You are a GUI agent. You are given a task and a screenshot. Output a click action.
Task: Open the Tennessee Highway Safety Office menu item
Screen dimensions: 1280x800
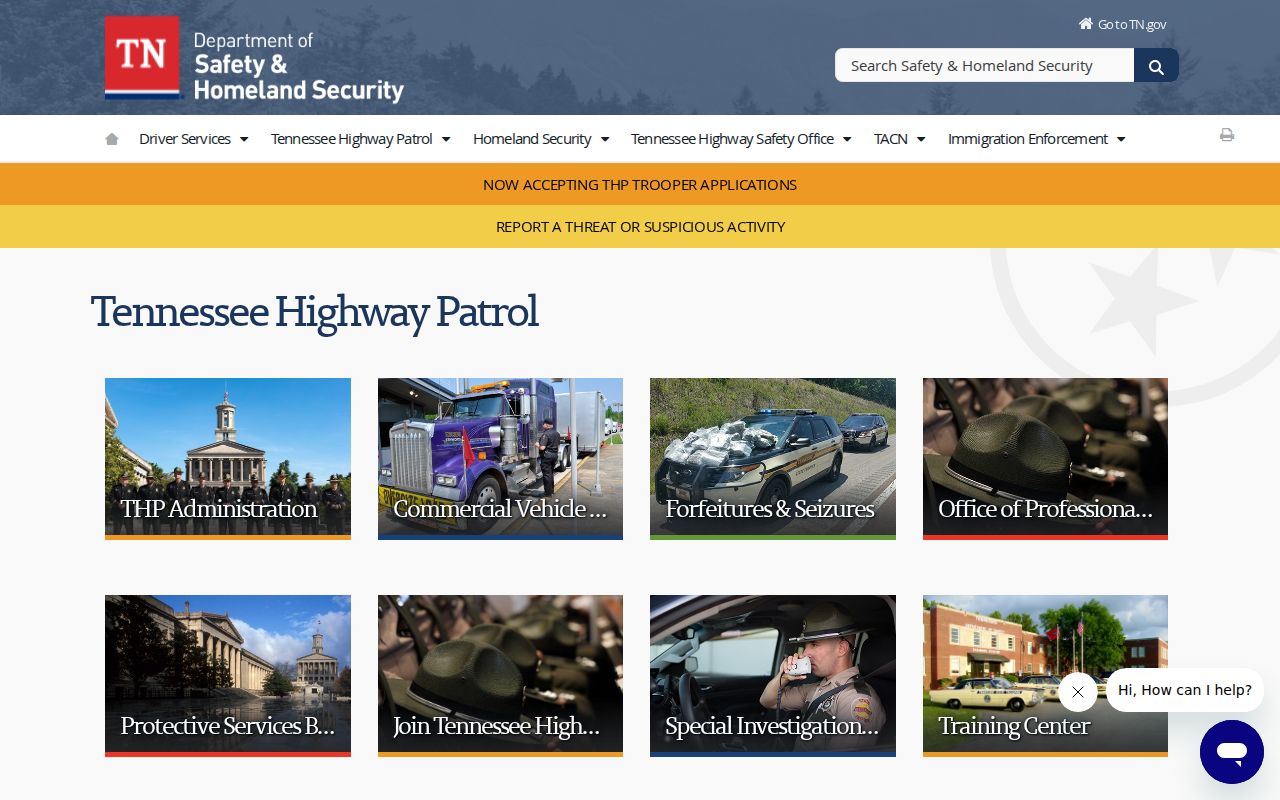[x=732, y=139]
